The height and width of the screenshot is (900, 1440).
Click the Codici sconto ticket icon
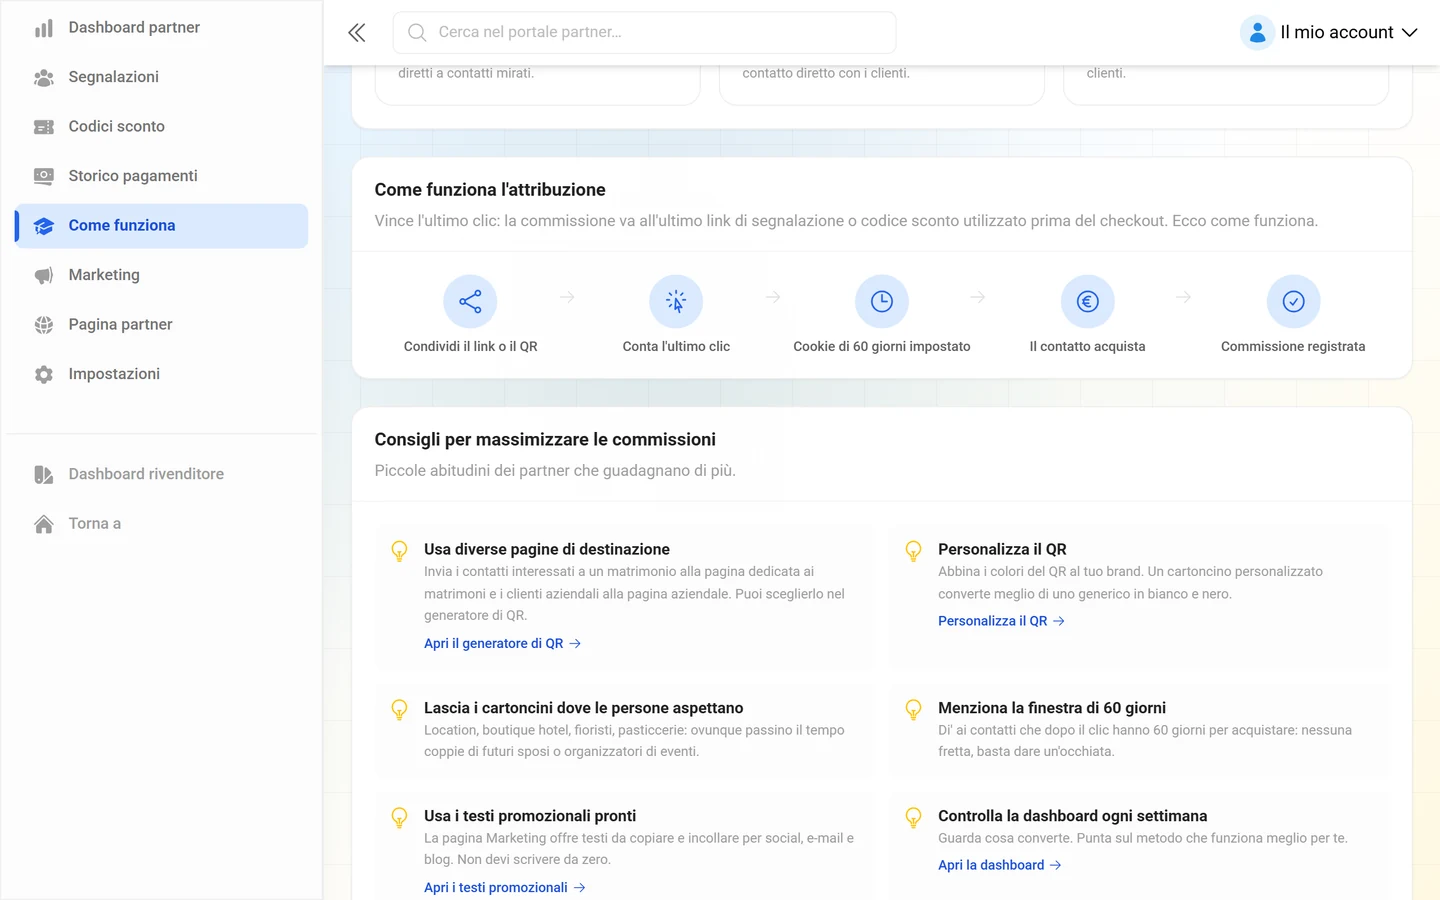[x=44, y=127]
